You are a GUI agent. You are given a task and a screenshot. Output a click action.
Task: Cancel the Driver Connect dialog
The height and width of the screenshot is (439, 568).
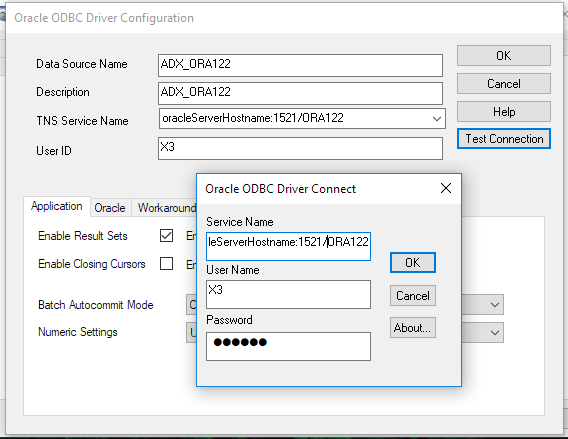[x=413, y=296]
